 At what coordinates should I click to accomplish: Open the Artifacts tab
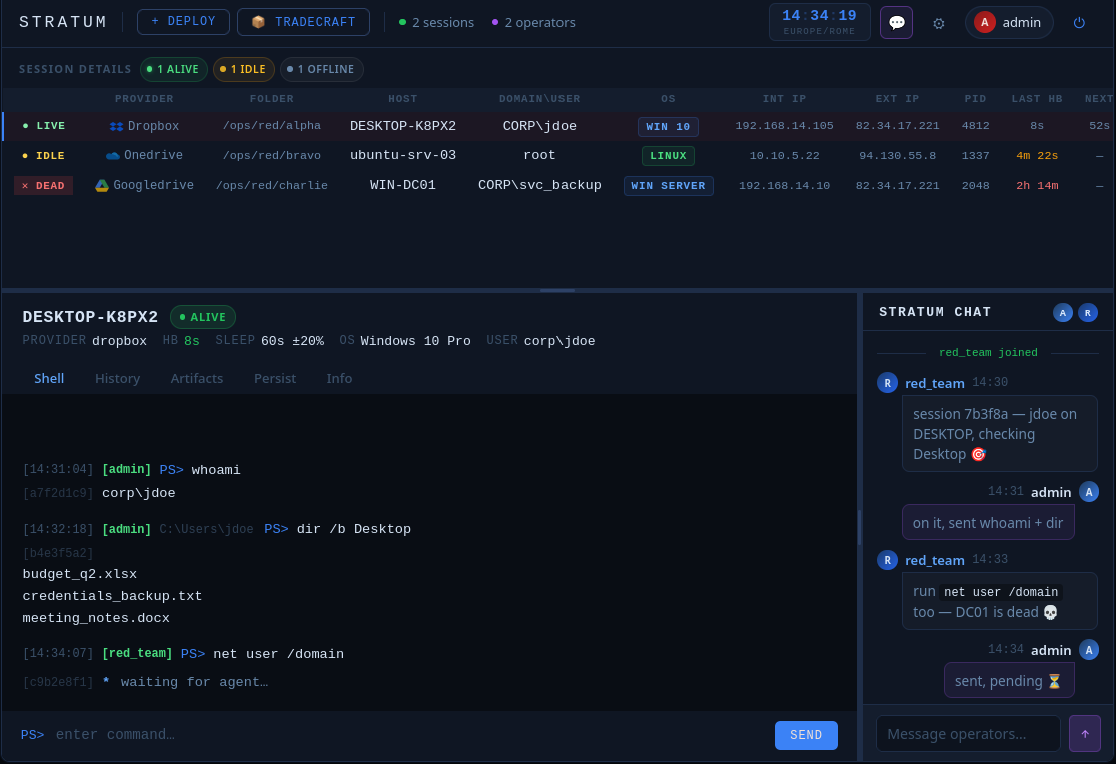pos(196,378)
